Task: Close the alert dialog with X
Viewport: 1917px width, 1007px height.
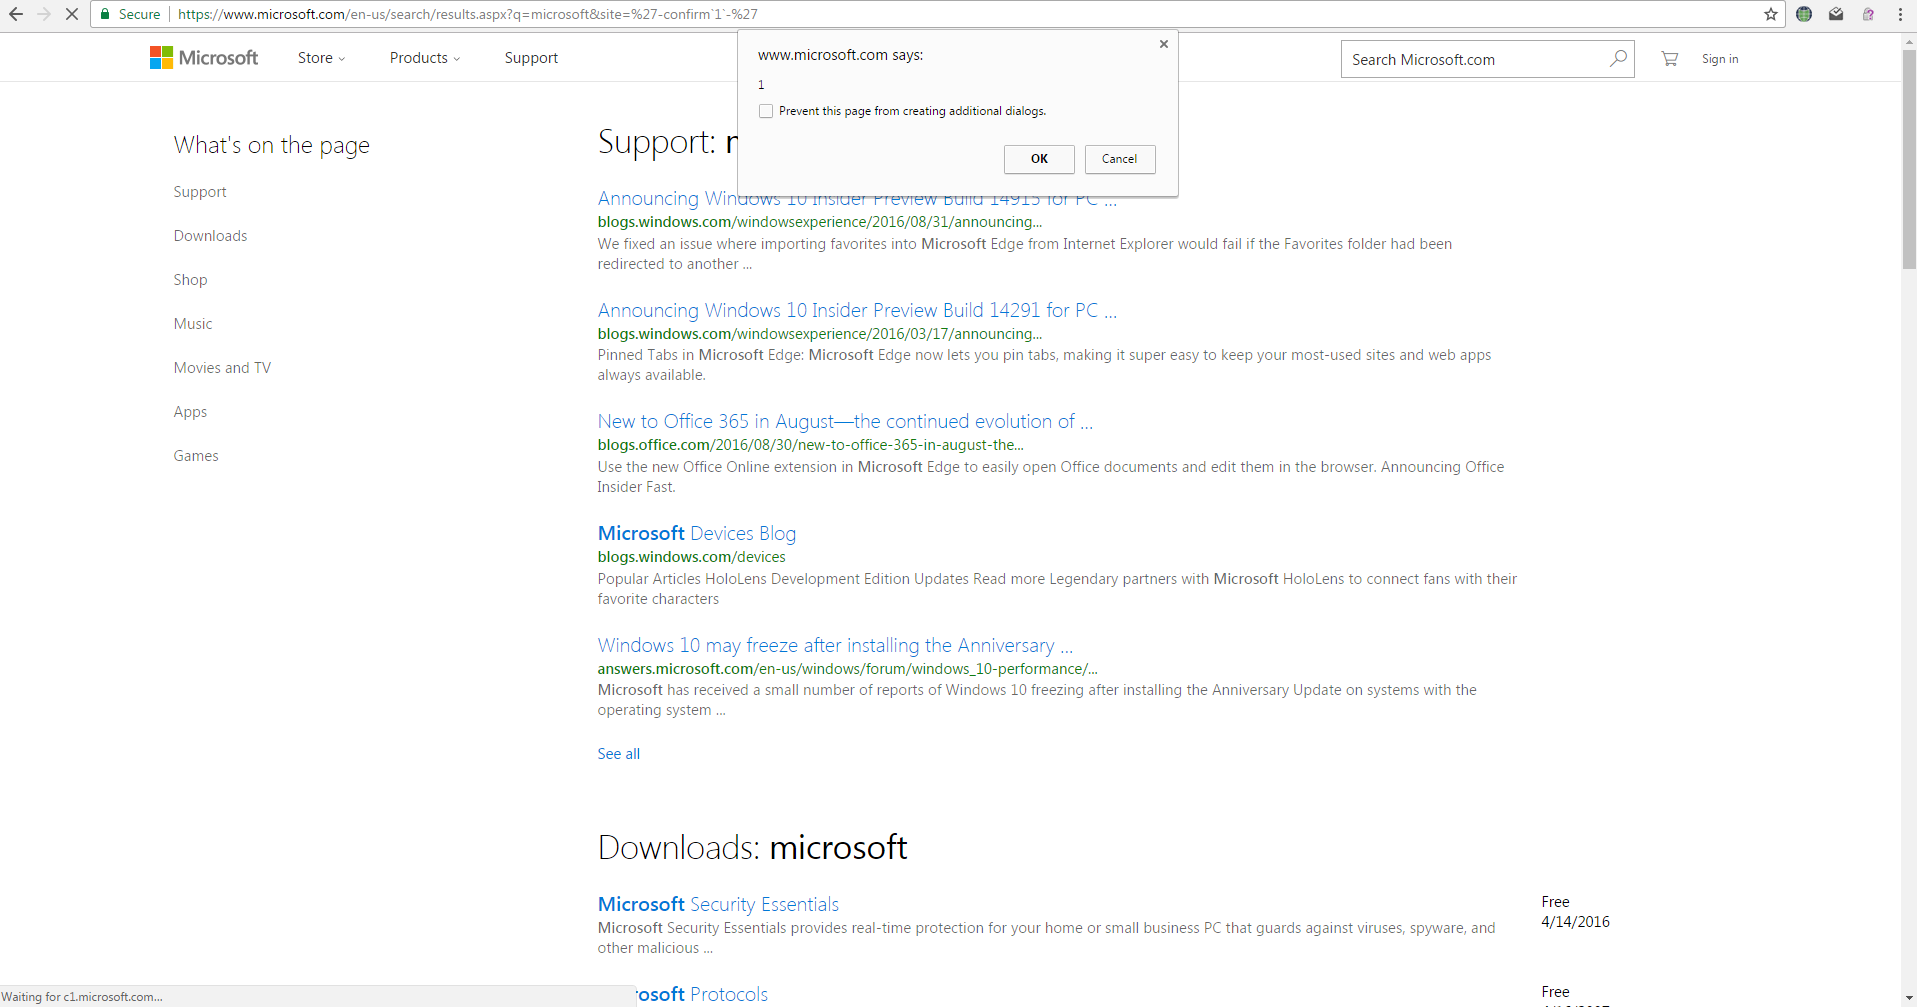Action: pos(1164,44)
